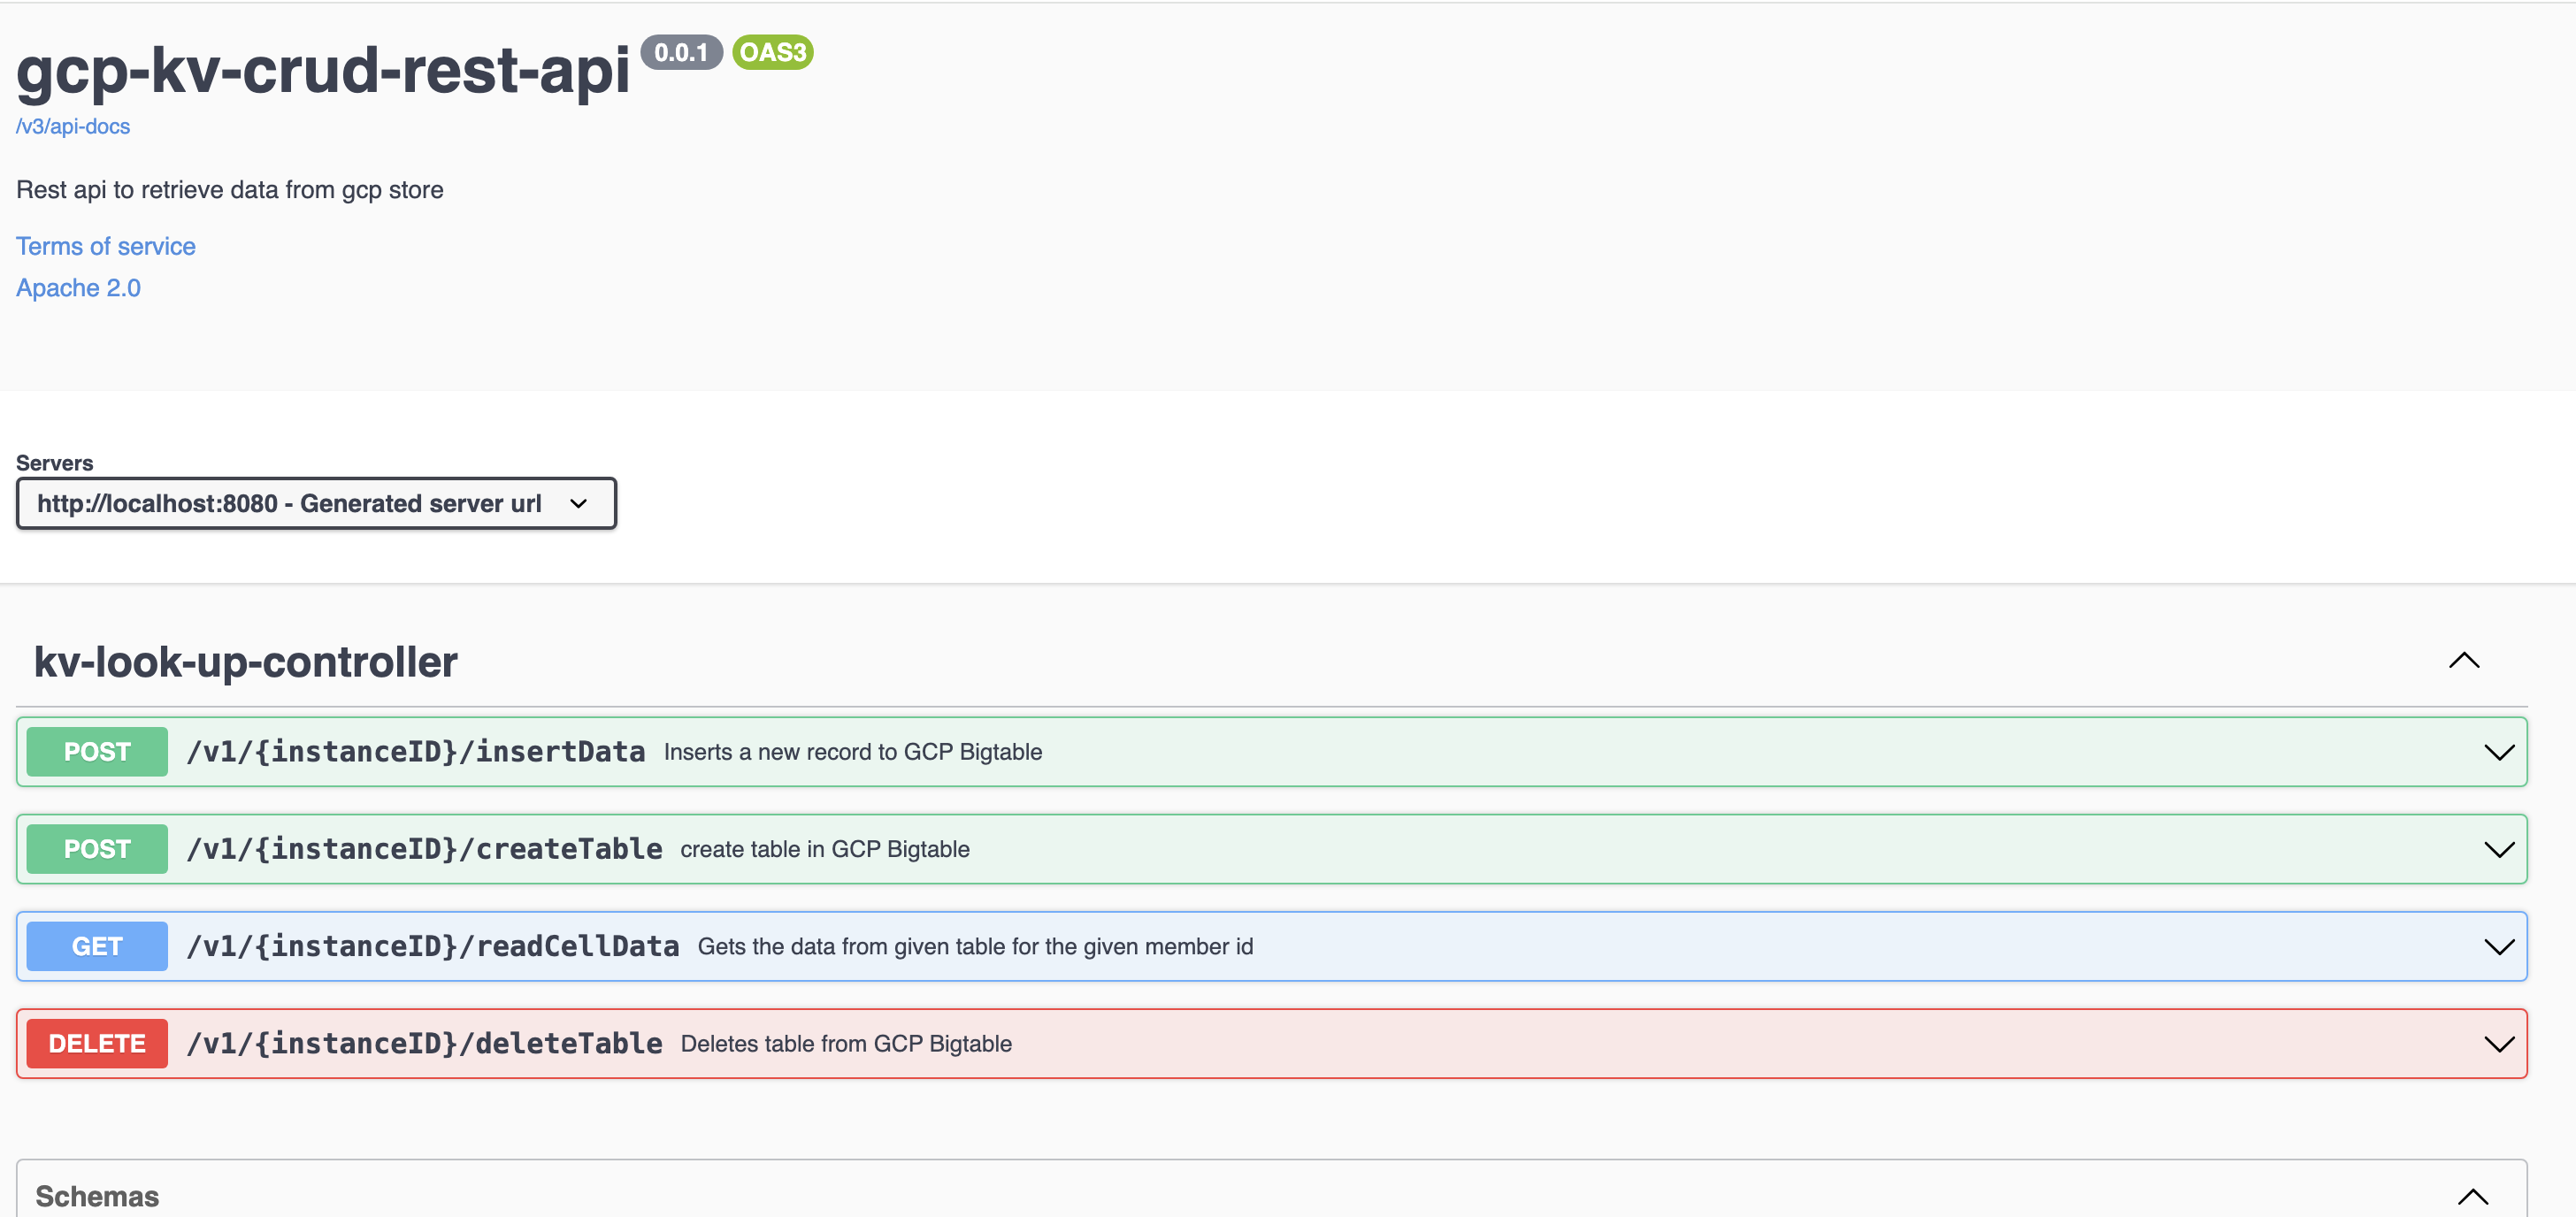Image resolution: width=2576 pixels, height=1217 pixels.
Task: Collapse the kv-look-up-controller section arrow
Action: [x=2463, y=660]
